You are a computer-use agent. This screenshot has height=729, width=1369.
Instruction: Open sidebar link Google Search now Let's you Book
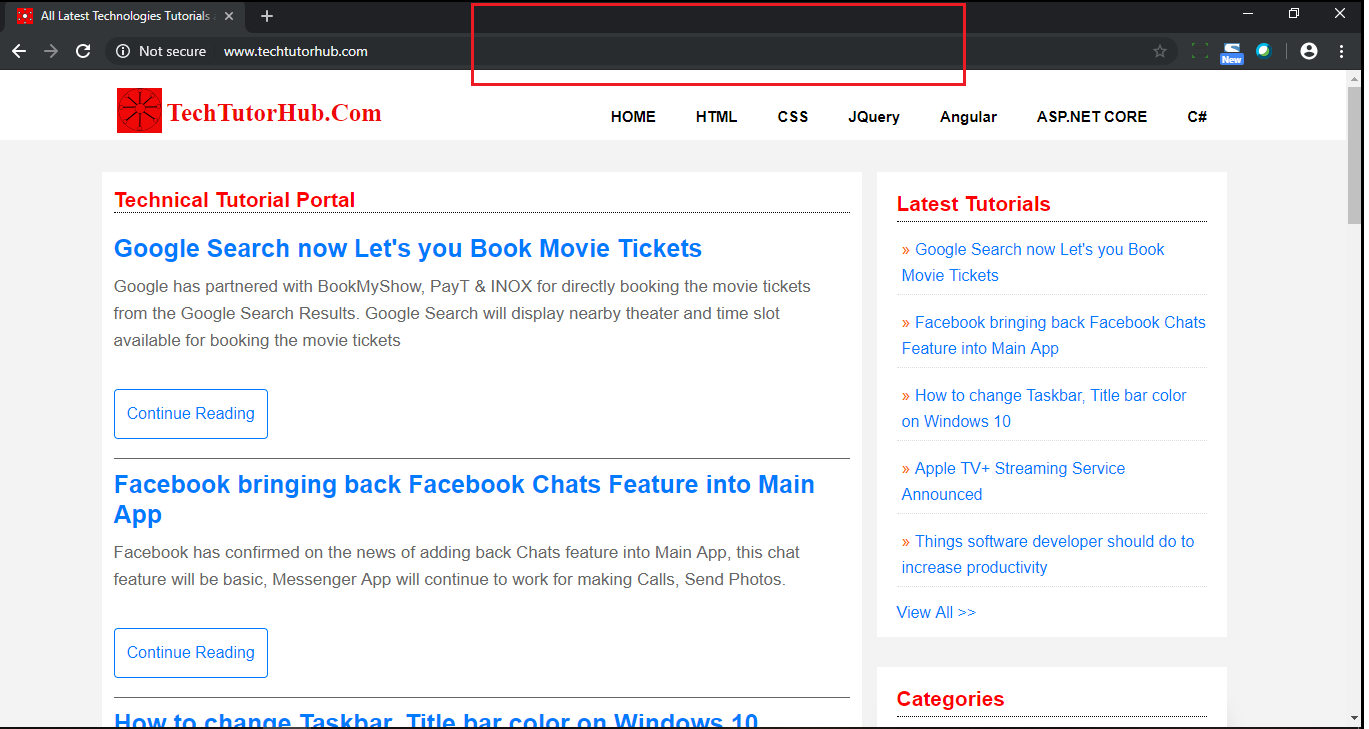coord(1033,262)
